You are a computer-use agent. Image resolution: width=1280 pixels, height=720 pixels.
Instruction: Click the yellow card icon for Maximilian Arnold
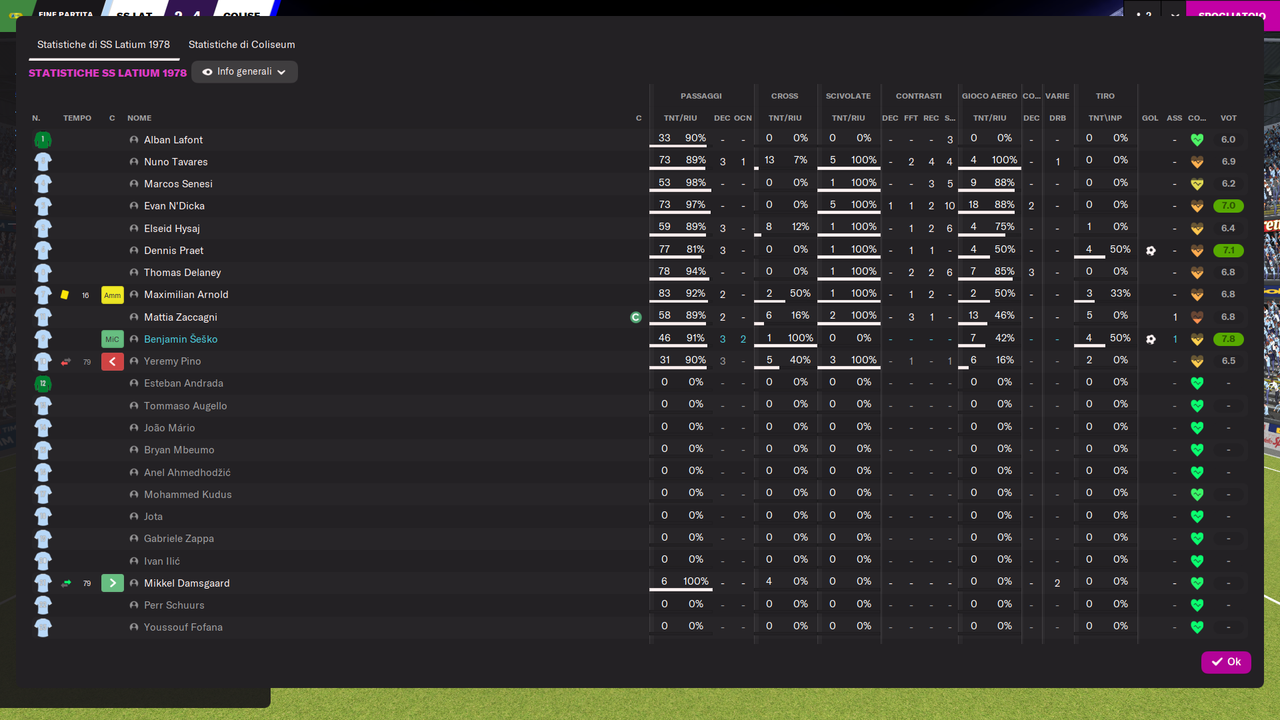tap(65, 295)
